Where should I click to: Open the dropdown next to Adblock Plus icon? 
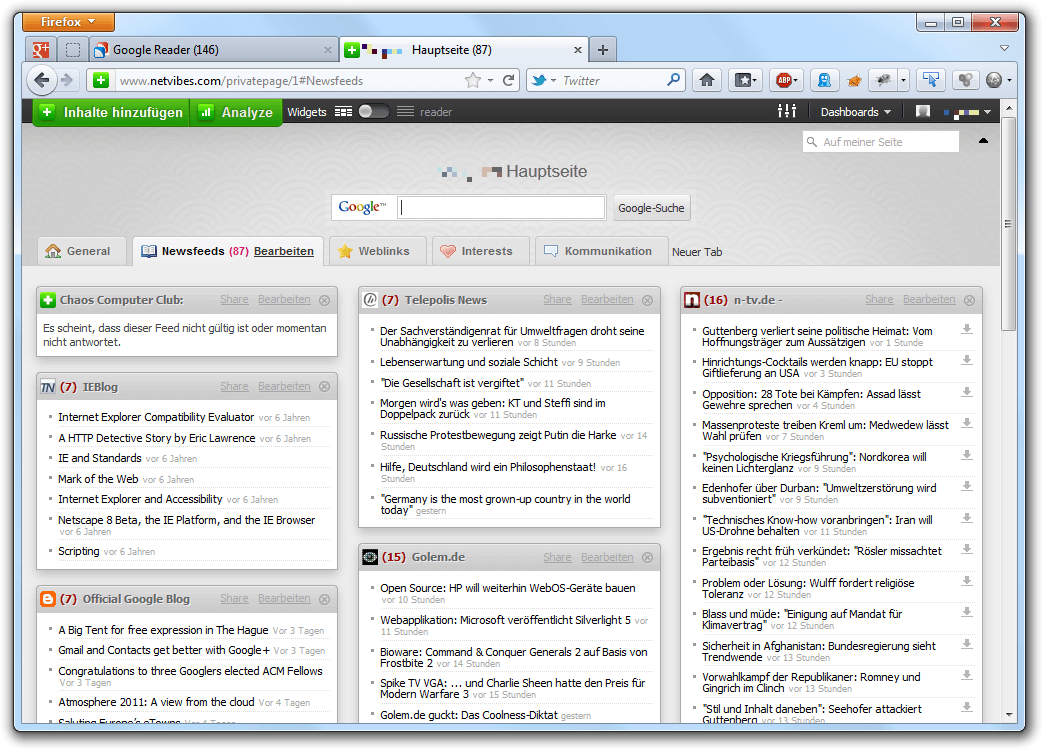(x=796, y=81)
